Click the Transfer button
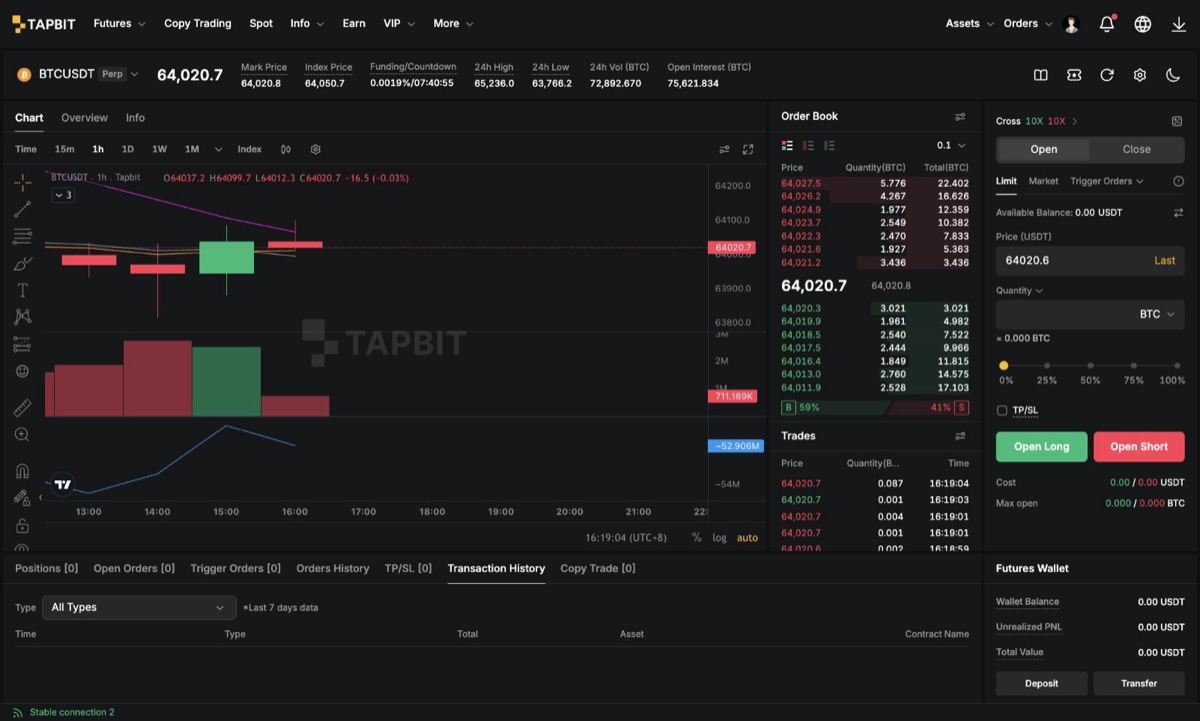 [x=1138, y=684]
